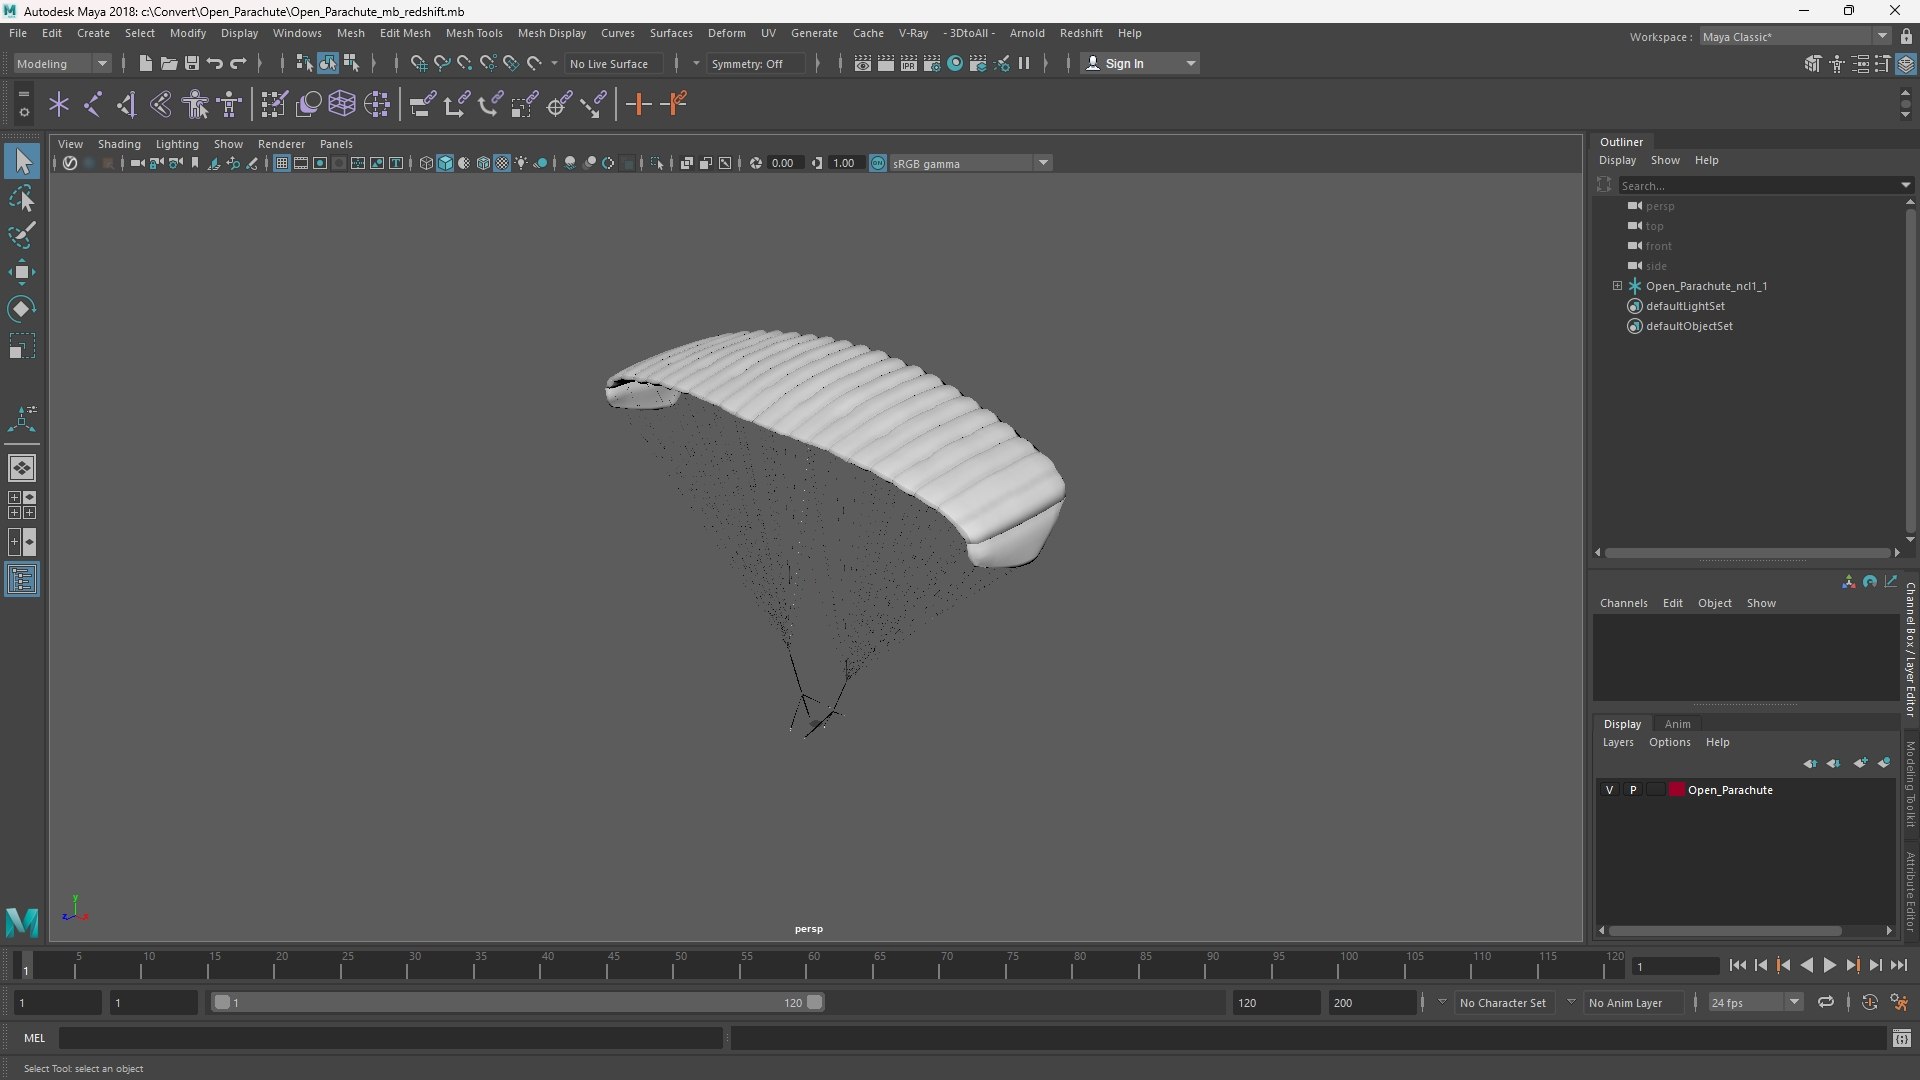Open the Channels menu in Channel Box
The height and width of the screenshot is (1080, 1920).
click(x=1623, y=603)
